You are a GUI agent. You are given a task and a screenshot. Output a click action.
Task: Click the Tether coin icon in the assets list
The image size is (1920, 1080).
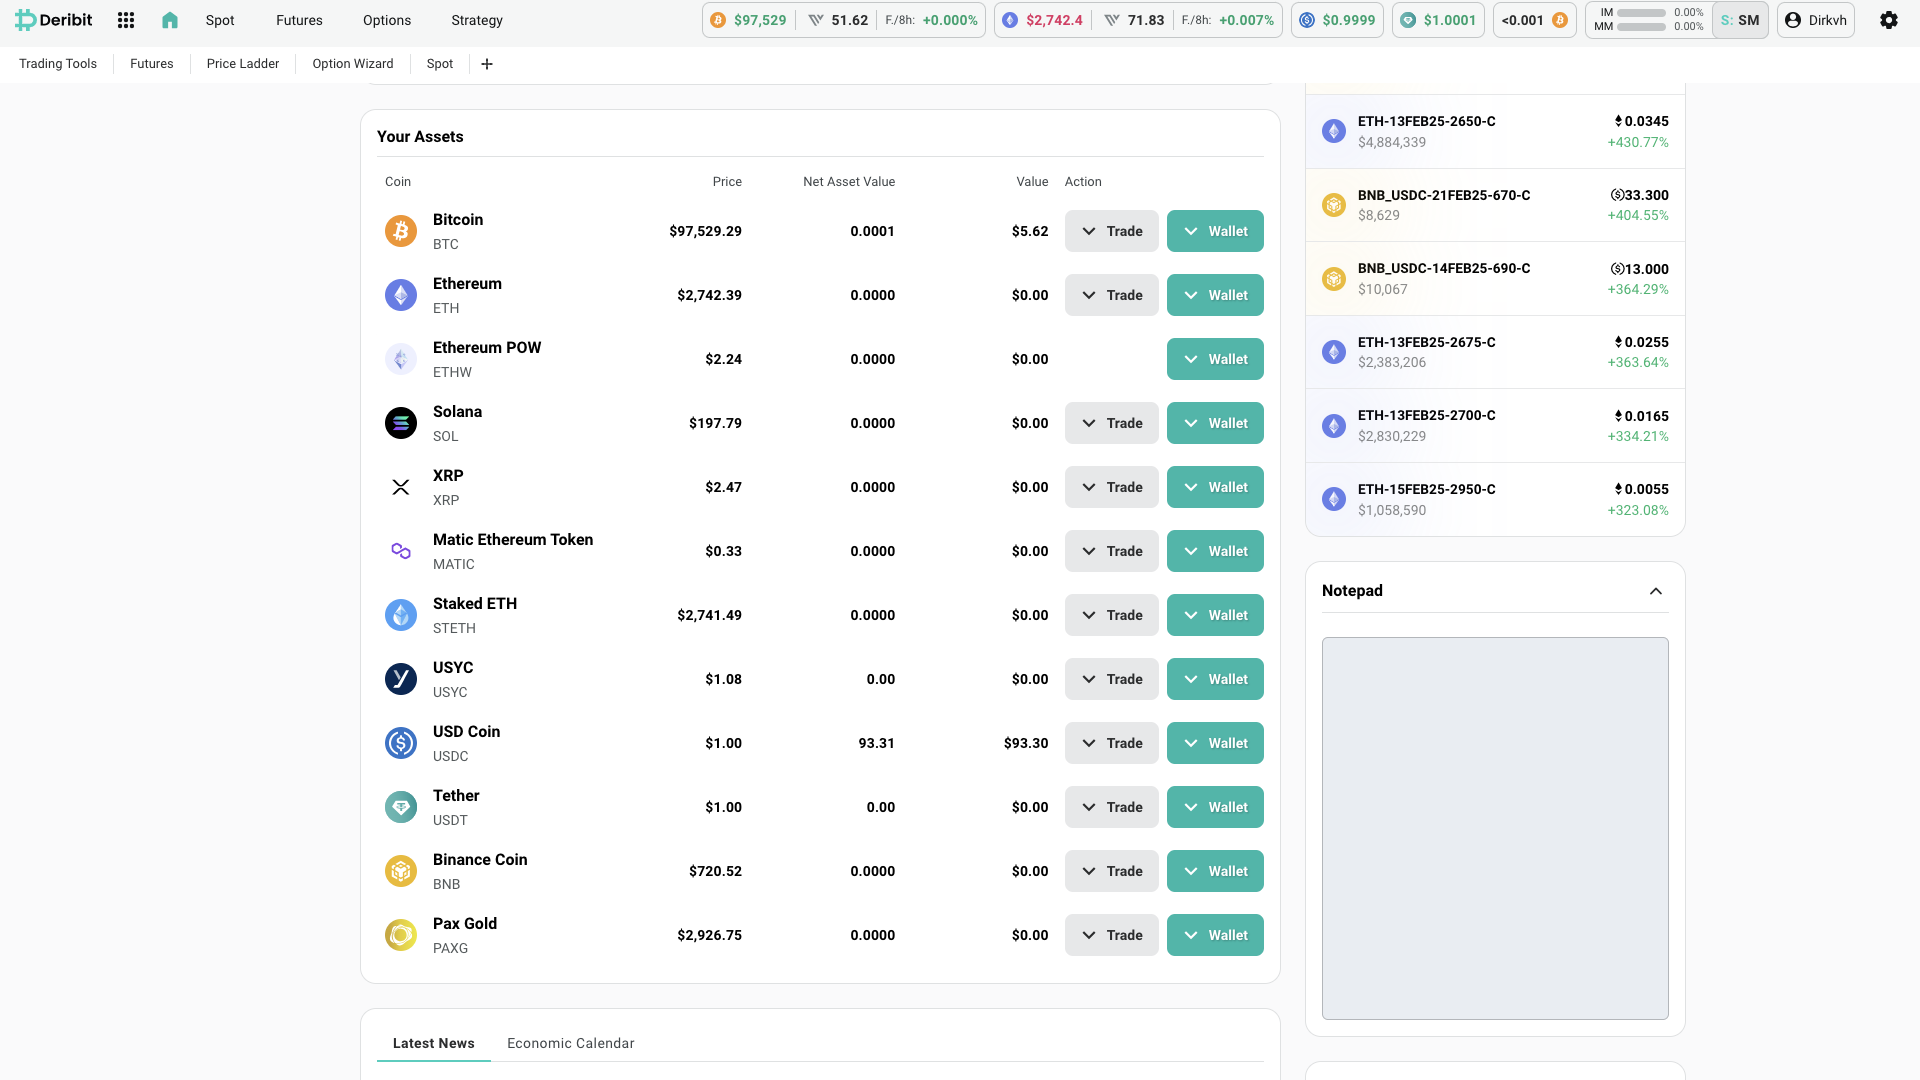pyautogui.click(x=401, y=807)
